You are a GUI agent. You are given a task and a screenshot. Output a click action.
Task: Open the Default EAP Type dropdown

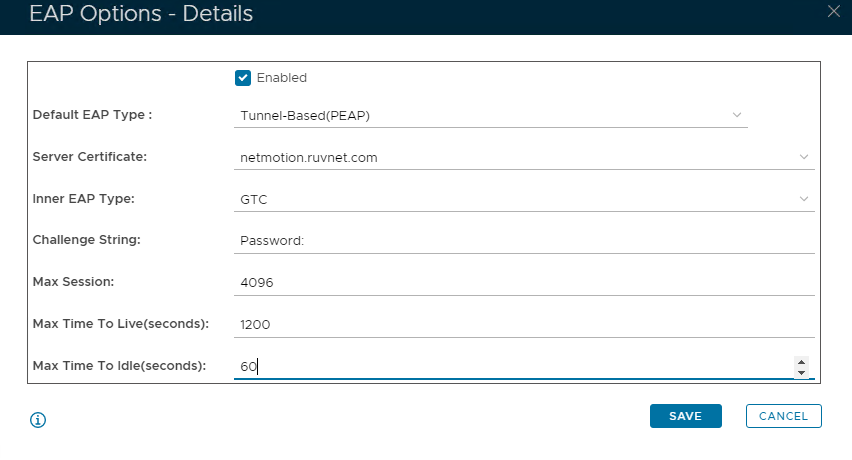[490, 115]
